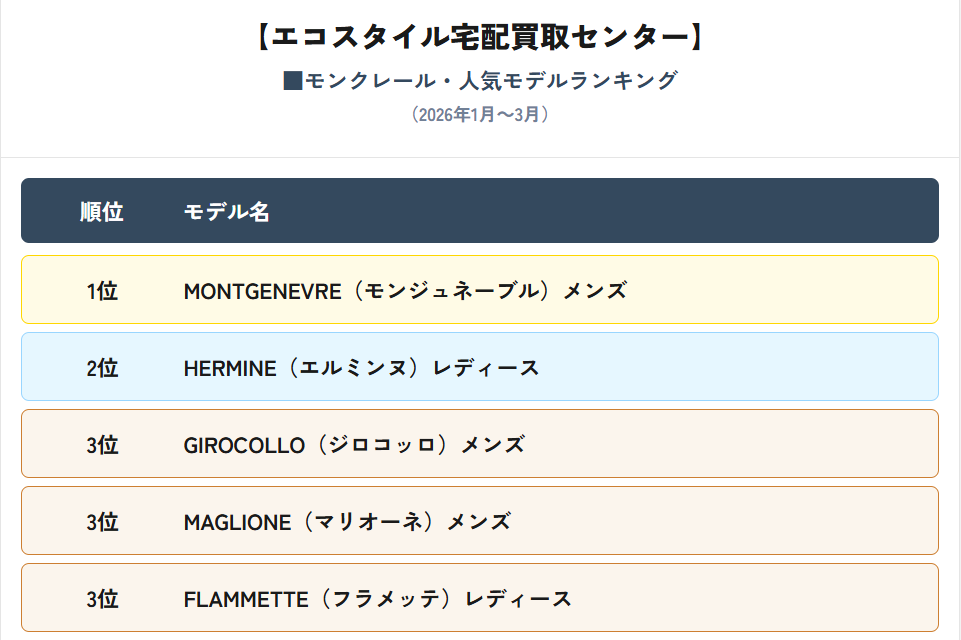Click the FLAMMETTE model name
Viewport: 961px width, 640px height.
246,599
